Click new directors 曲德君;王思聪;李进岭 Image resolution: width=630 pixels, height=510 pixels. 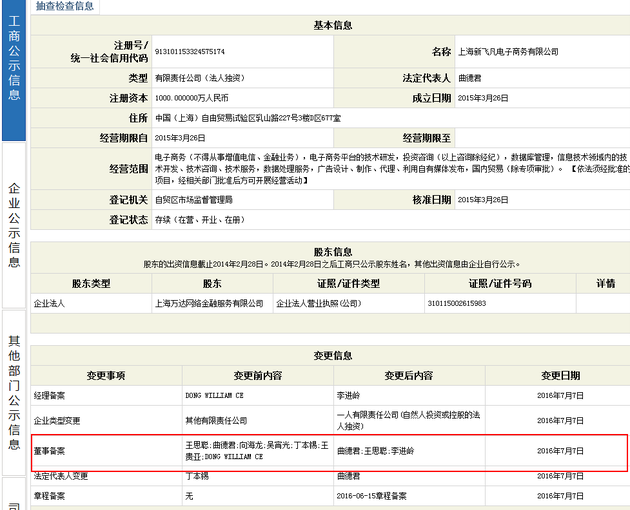point(375,451)
